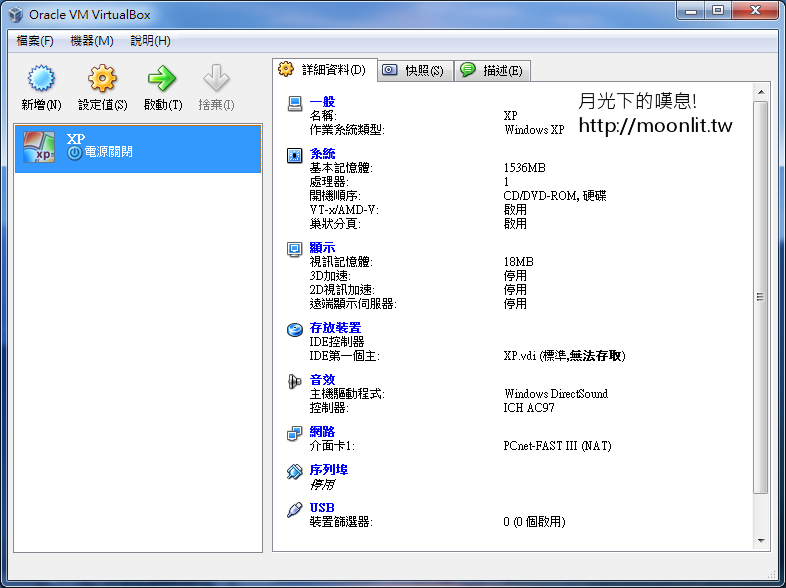This screenshot has width=786, height=588.
Task: Open the 說明(H) help menu
Action: point(150,41)
